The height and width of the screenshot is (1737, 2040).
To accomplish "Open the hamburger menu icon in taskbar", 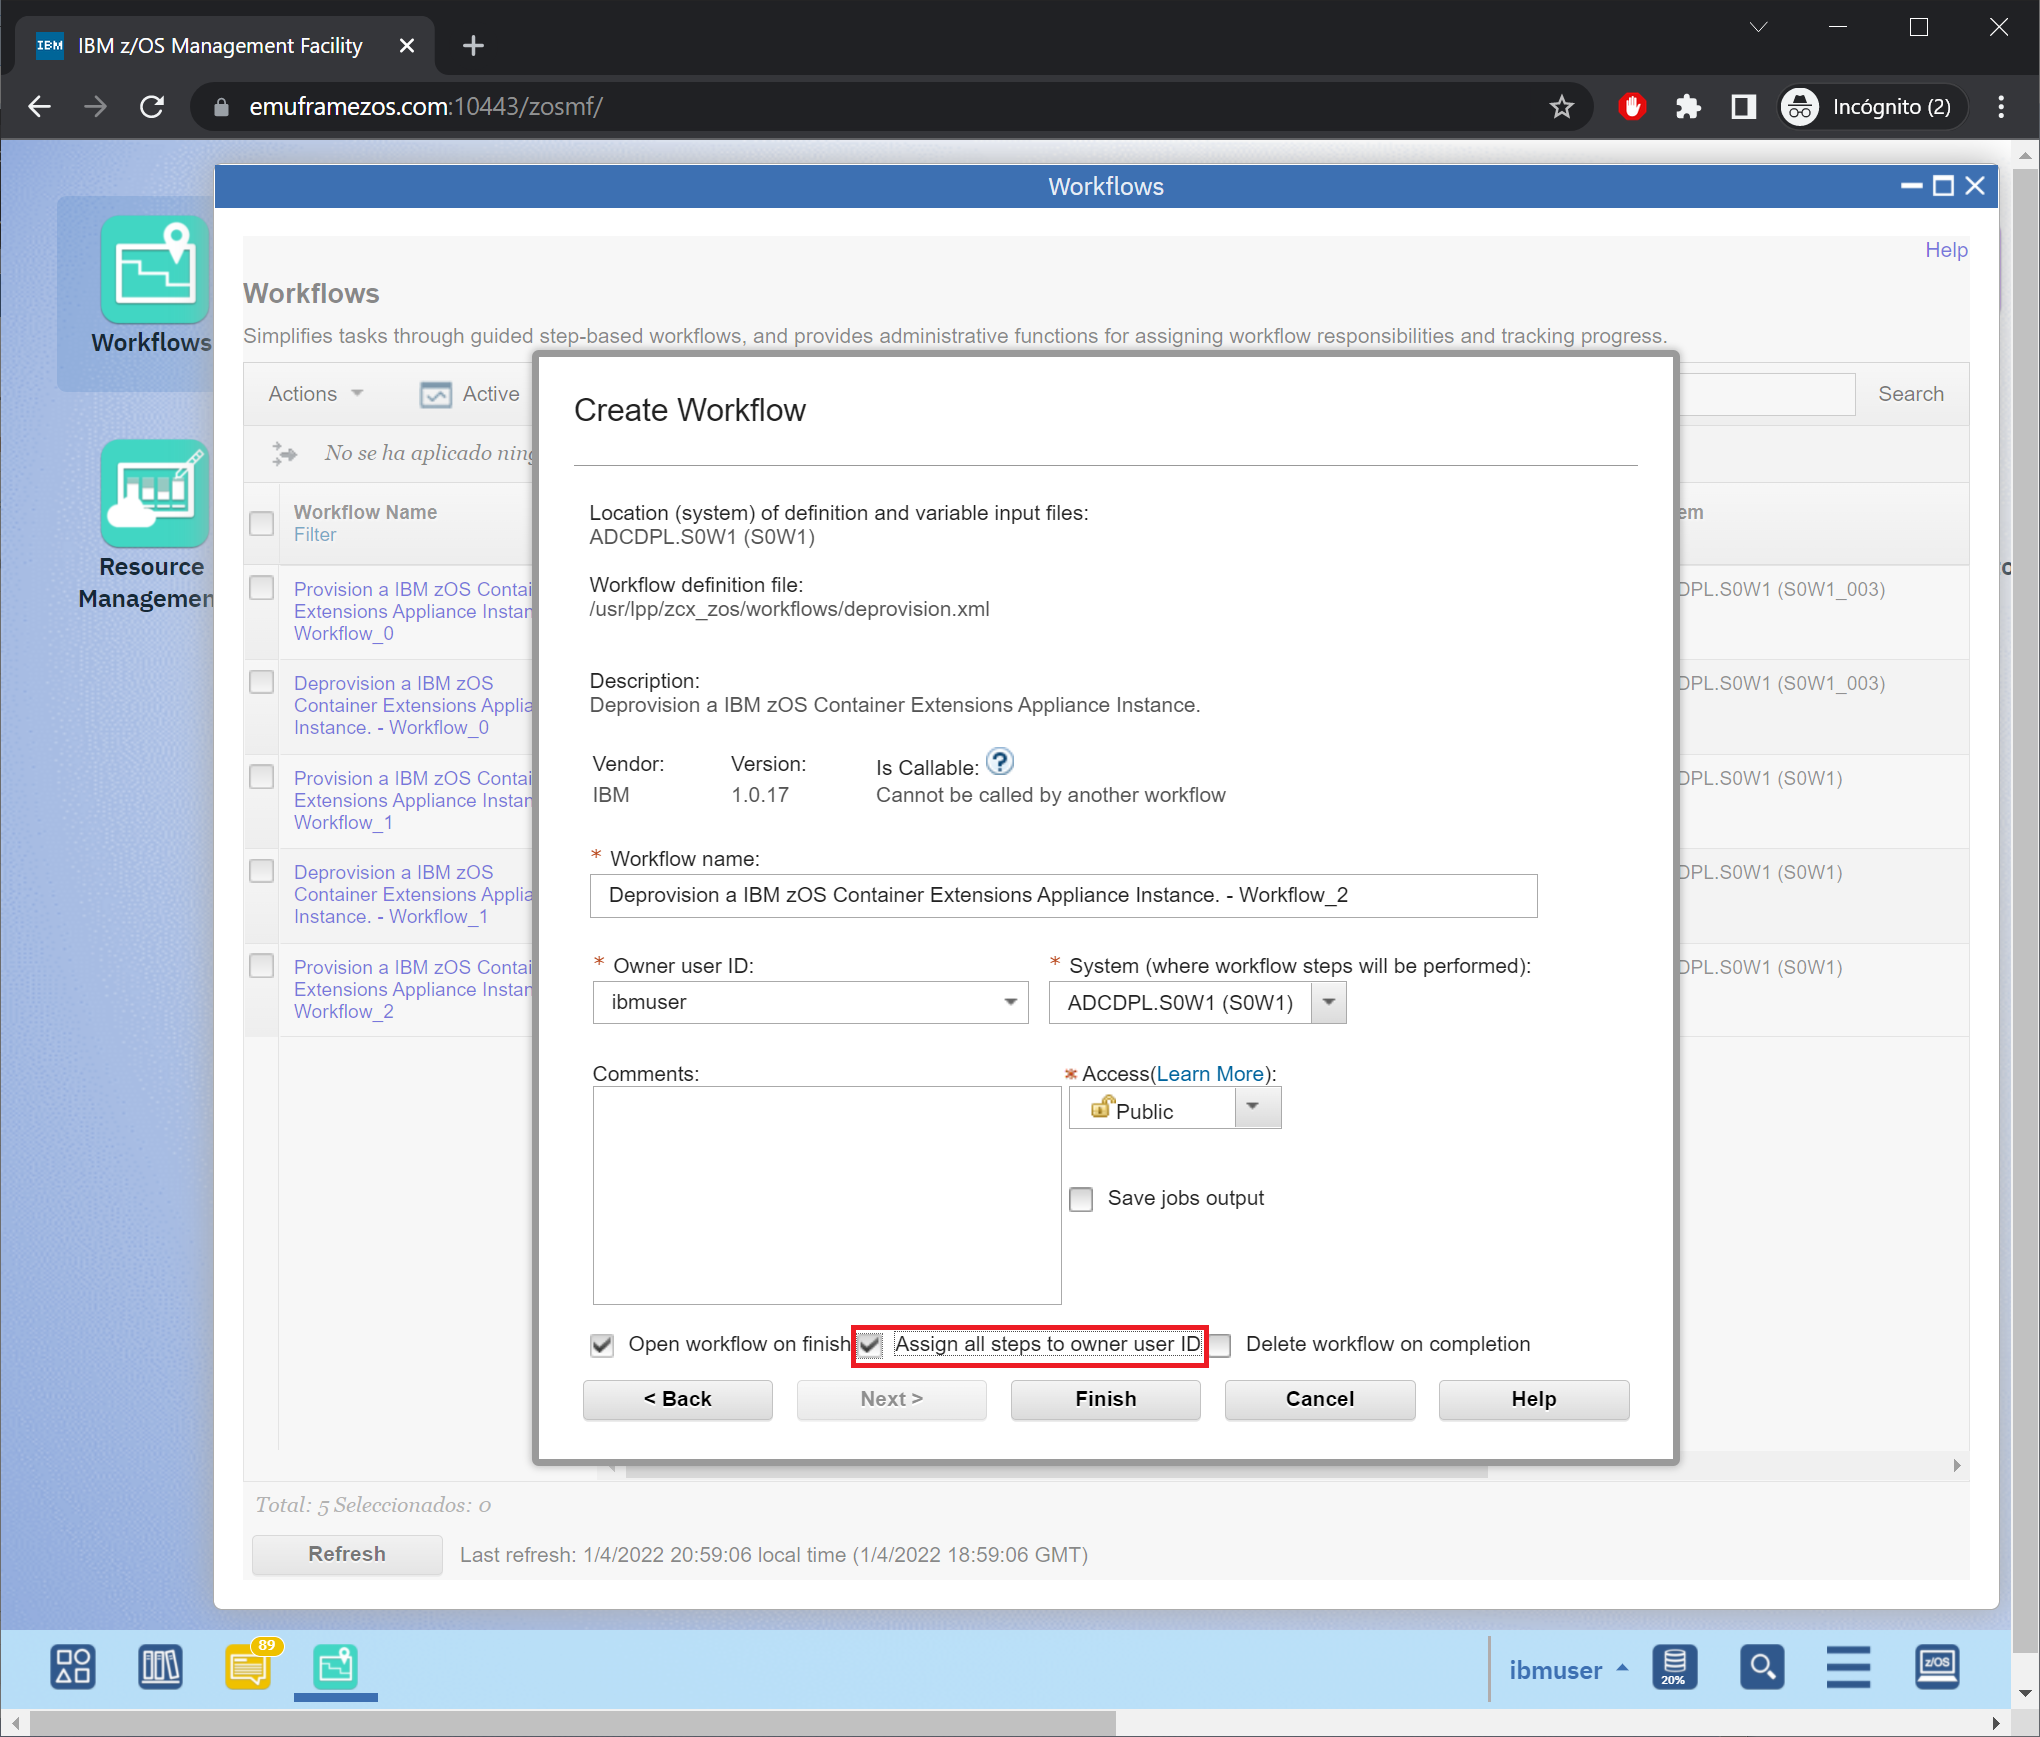I will tap(1848, 1667).
